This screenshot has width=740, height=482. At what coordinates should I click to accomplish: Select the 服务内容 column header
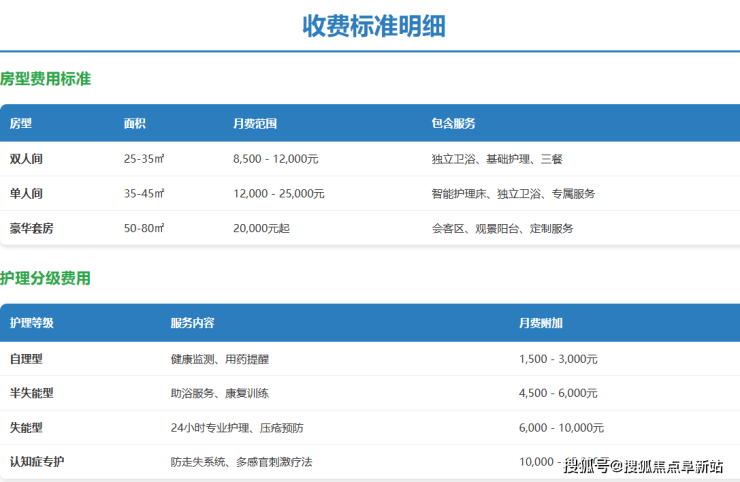pos(192,323)
